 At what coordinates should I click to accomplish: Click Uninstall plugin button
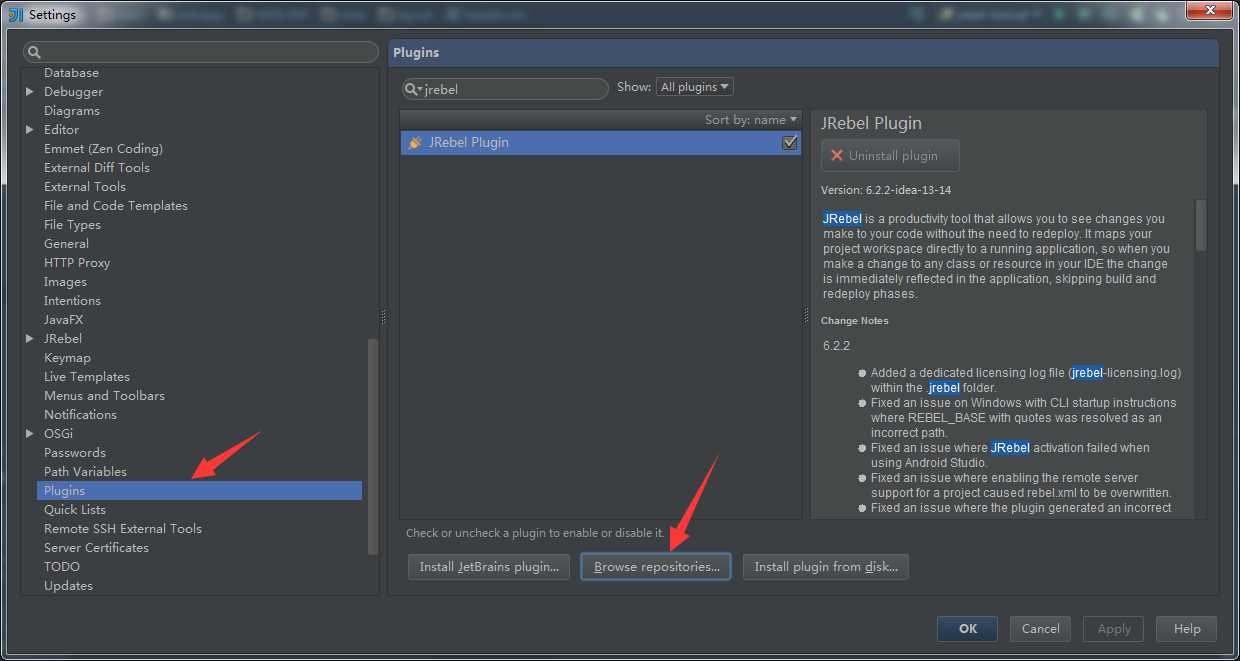point(890,156)
